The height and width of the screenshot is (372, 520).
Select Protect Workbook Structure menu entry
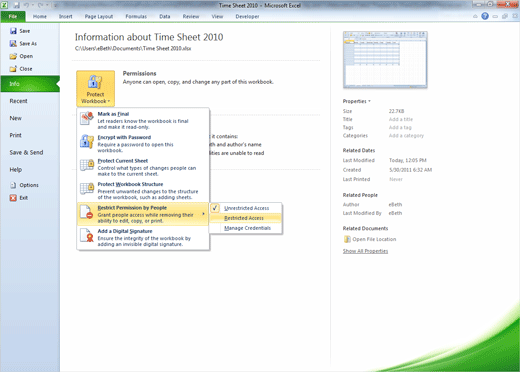click(x=143, y=190)
